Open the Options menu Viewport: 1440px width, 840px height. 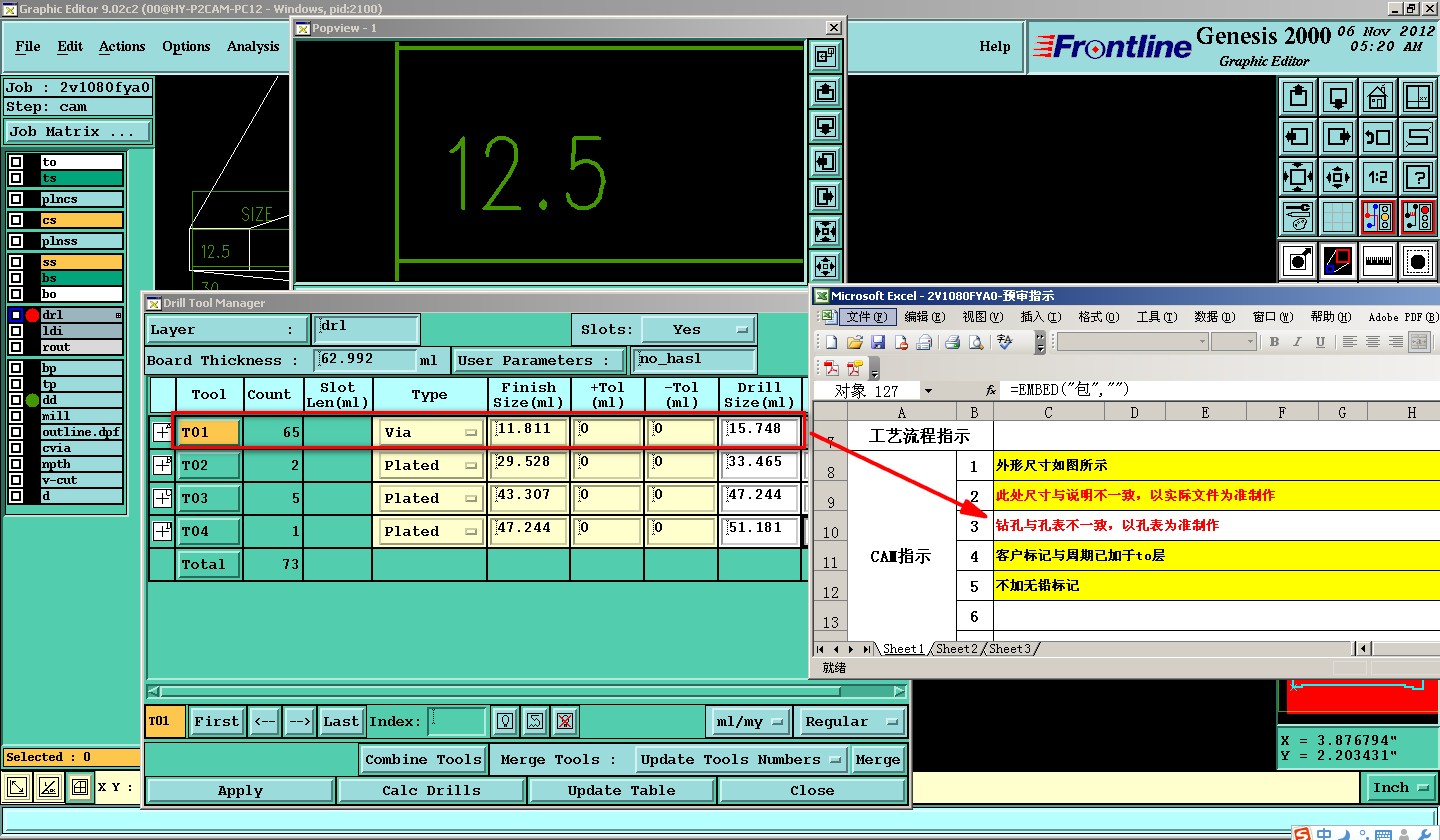(186, 46)
